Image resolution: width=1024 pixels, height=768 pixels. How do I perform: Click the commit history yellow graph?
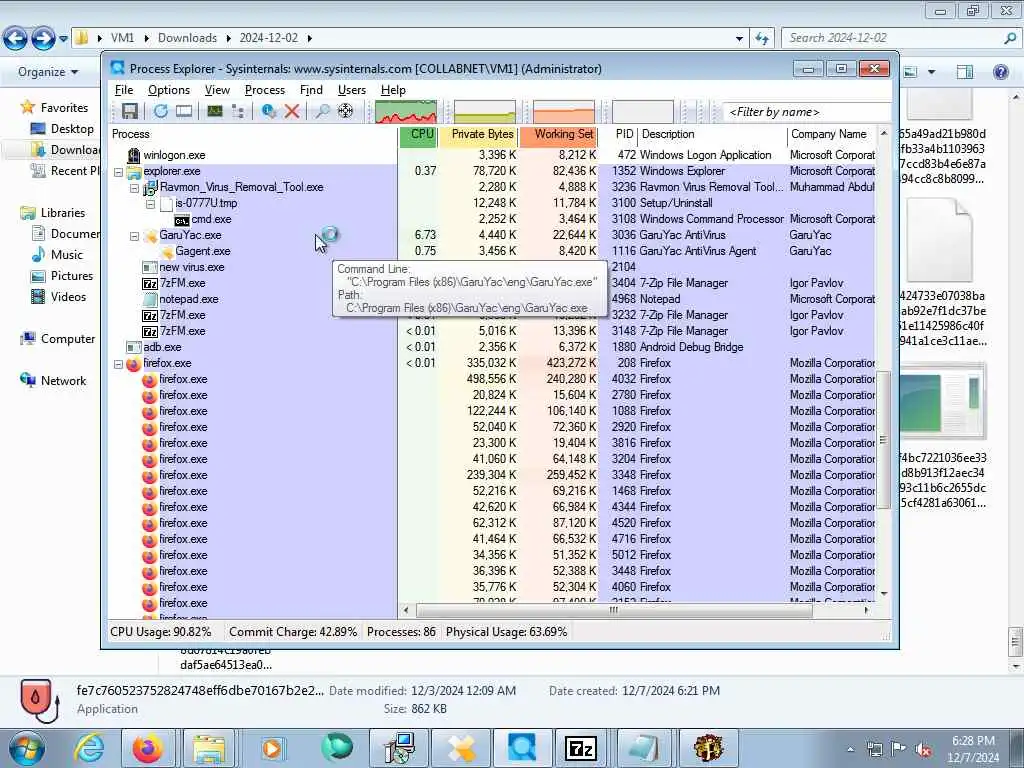pyautogui.click(x=485, y=112)
